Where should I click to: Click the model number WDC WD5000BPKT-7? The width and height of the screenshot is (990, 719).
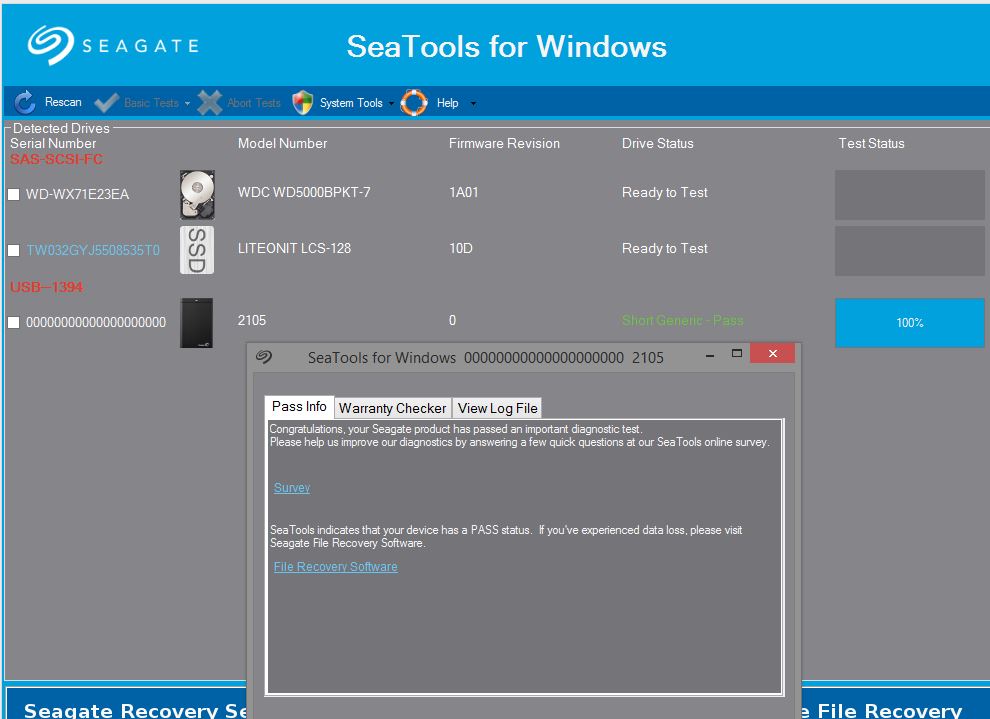point(304,193)
